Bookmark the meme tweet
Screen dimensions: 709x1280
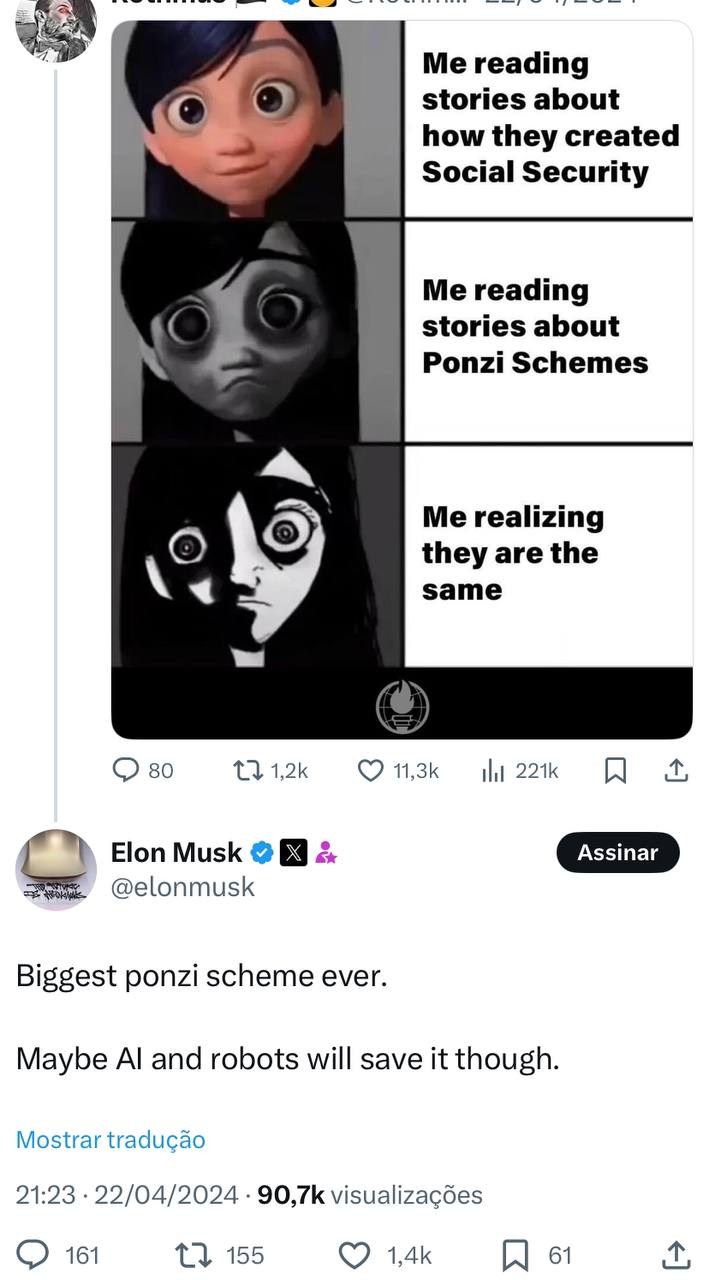(617, 770)
